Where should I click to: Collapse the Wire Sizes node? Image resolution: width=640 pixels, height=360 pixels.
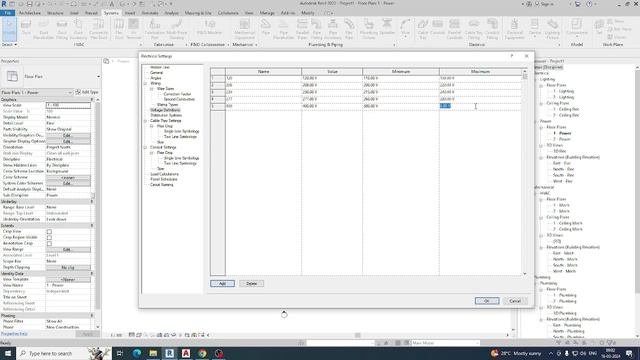(151, 89)
